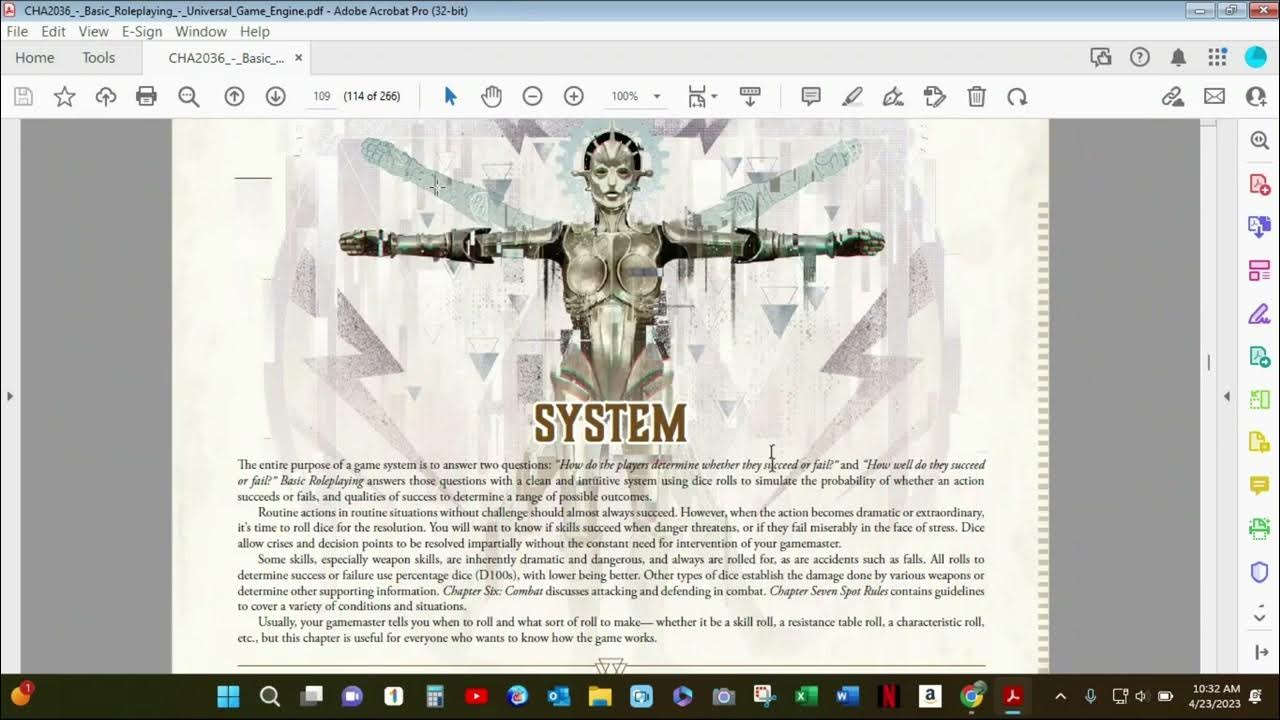1280x720 pixels.
Task: Open Word from the taskbar
Action: (847, 696)
